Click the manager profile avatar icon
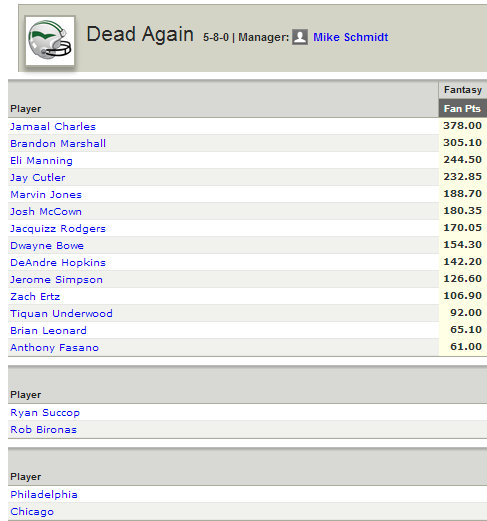The image size is (487, 521). (x=300, y=37)
